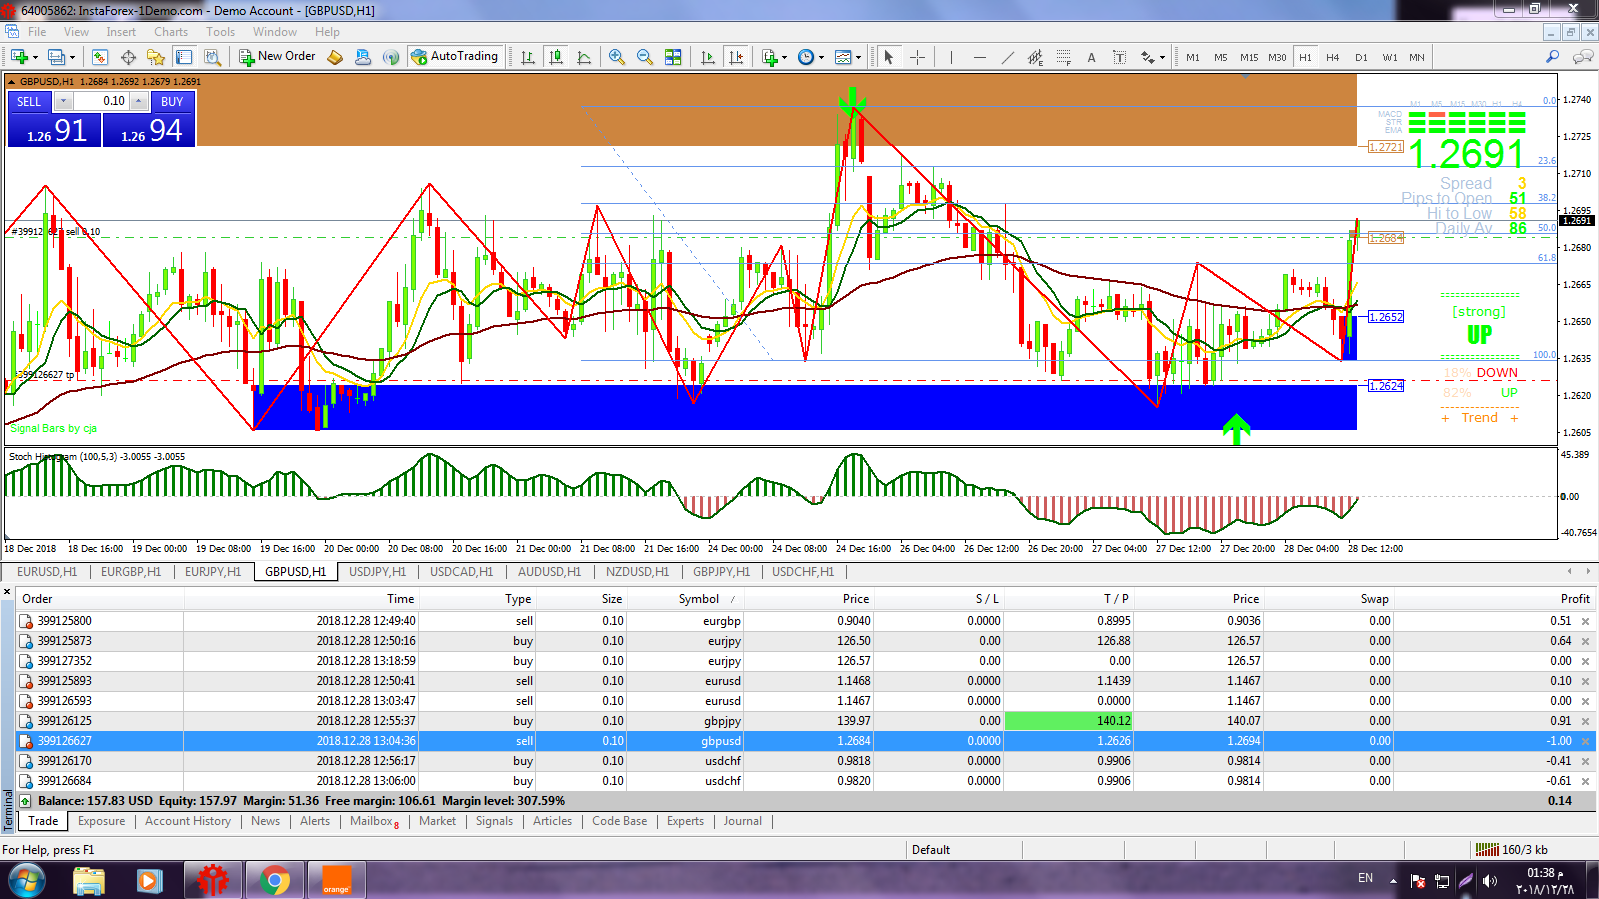Expand the arrows objects dropdown
This screenshot has width=1599, height=899.
[x=1162, y=57]
